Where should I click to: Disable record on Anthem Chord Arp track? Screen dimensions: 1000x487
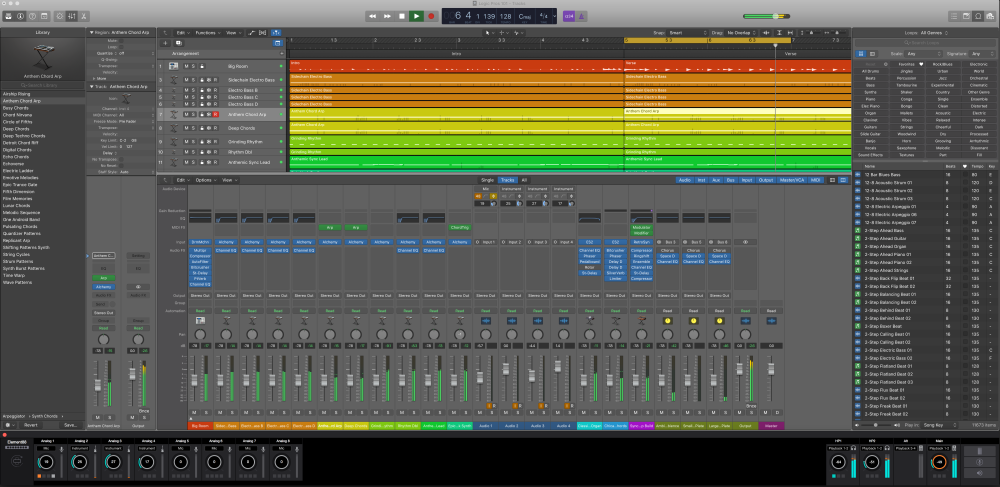[x=216, y=115]
